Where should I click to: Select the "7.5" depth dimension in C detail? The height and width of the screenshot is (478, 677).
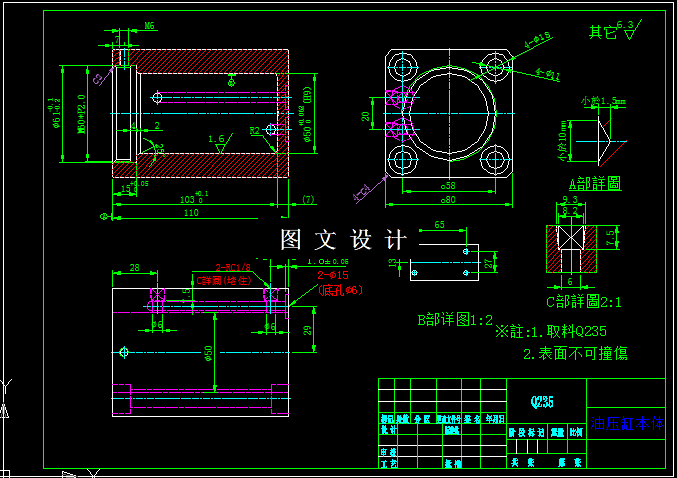[610, 237]
